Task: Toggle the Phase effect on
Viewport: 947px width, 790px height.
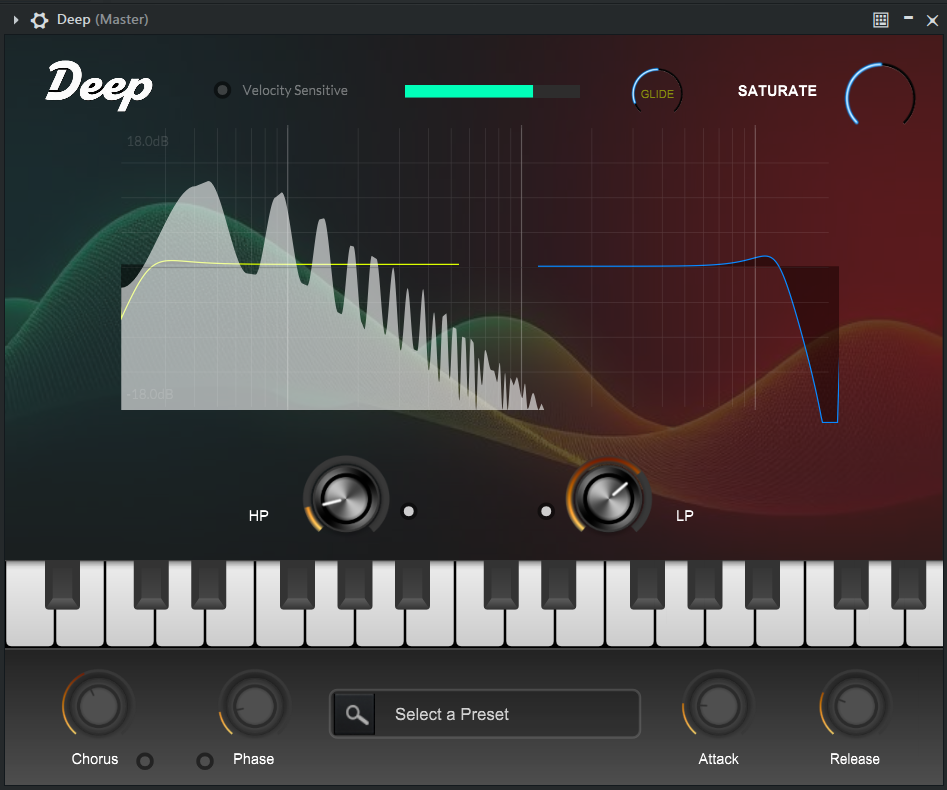Action: 205,761
